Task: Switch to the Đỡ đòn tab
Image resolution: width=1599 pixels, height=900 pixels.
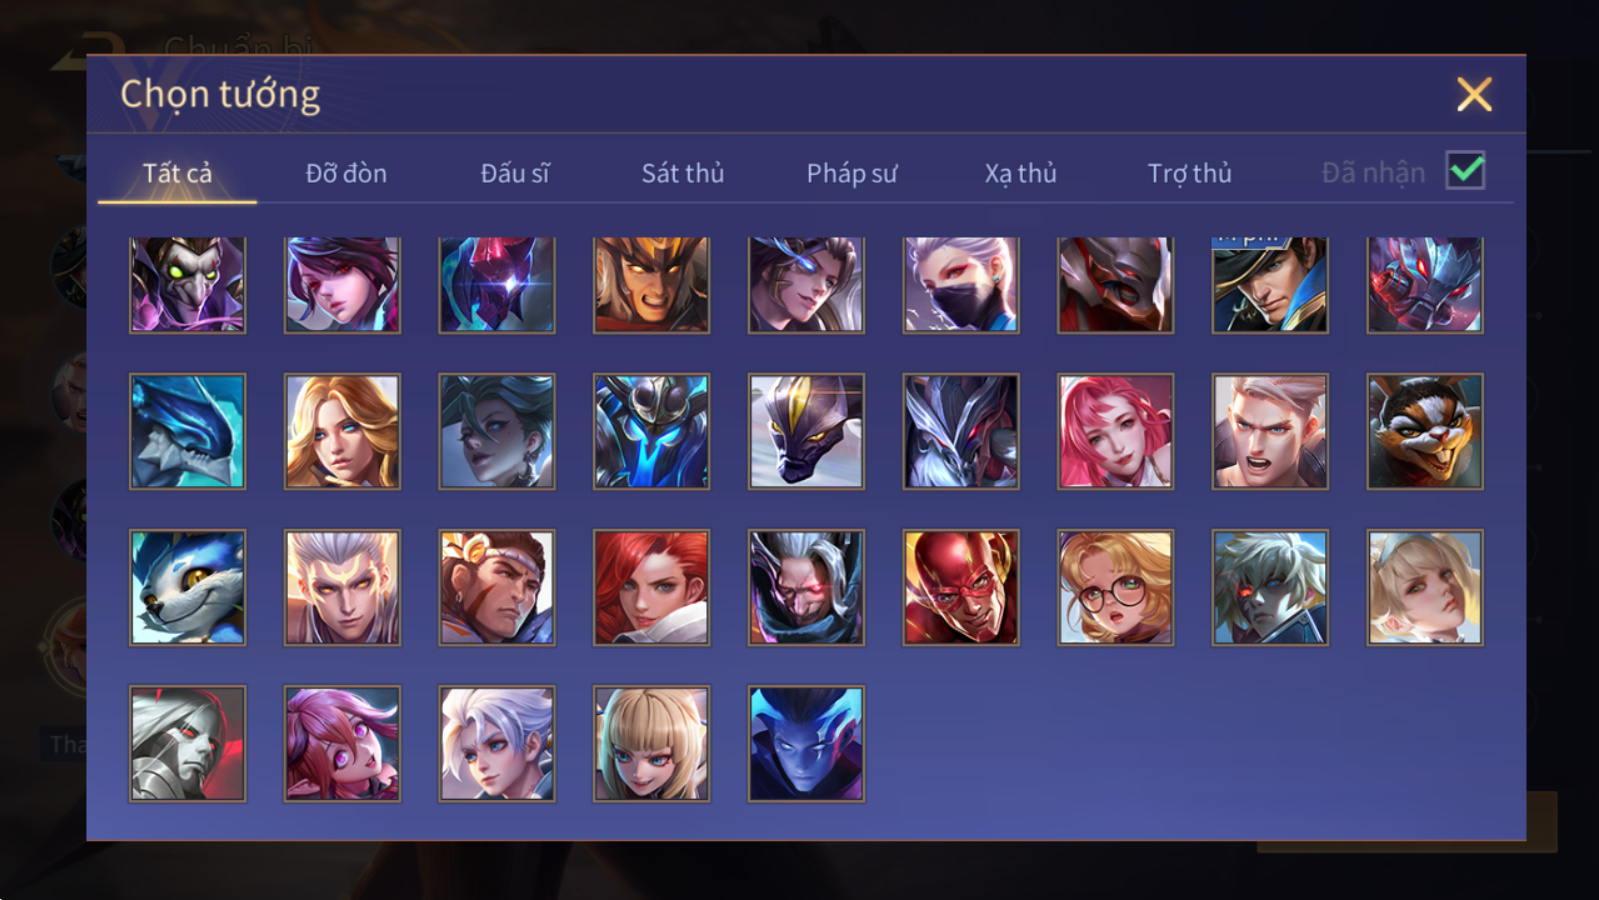Action: tap(346, 173)
